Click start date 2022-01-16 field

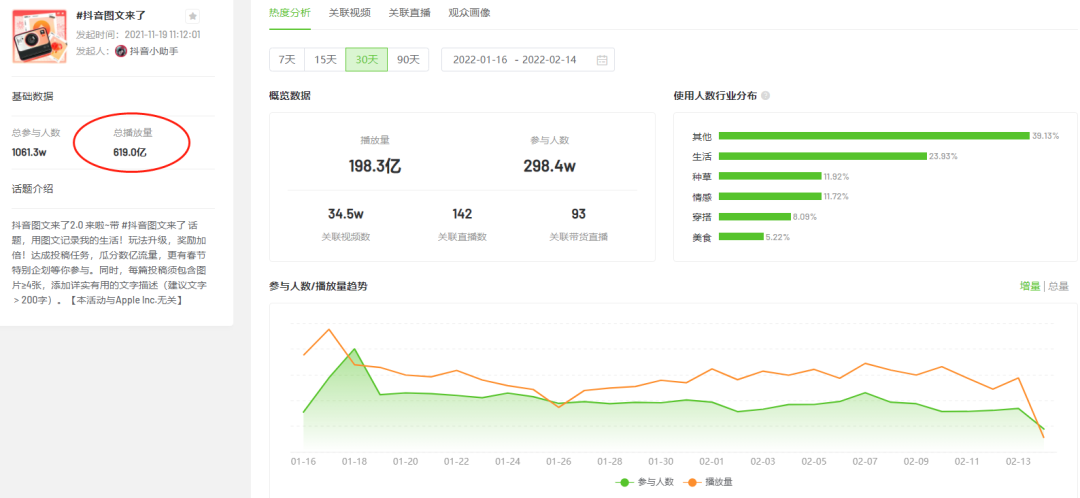pyautogui.click(x=480, y=60)
